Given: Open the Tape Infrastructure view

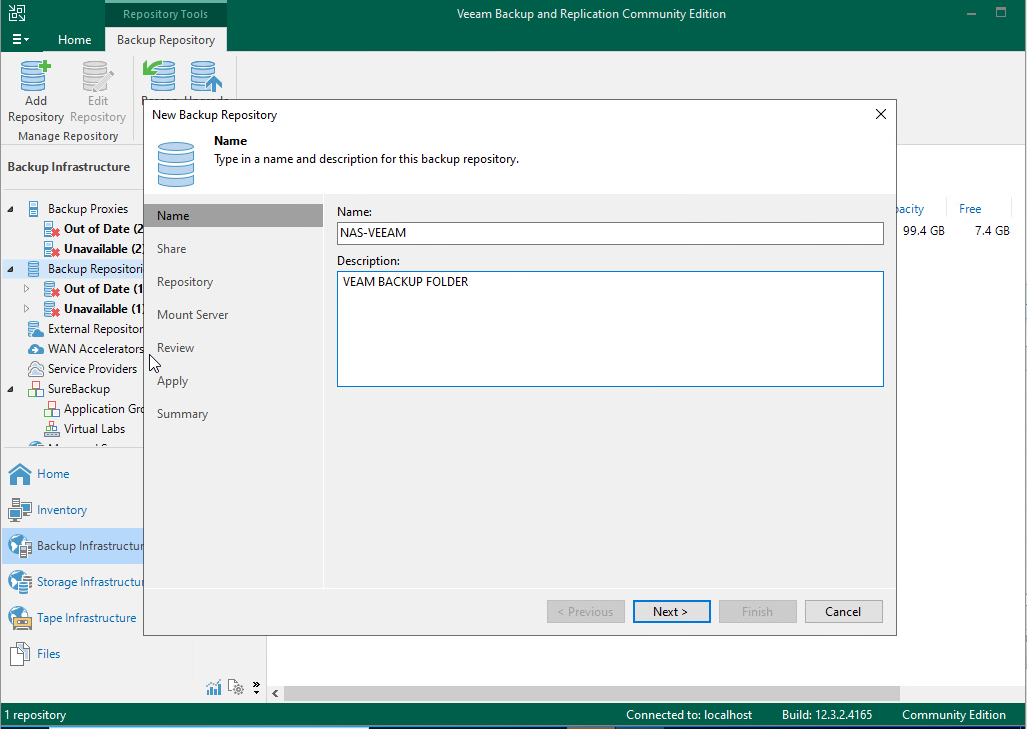Looking at the screenshot, I should pos(73,618).
